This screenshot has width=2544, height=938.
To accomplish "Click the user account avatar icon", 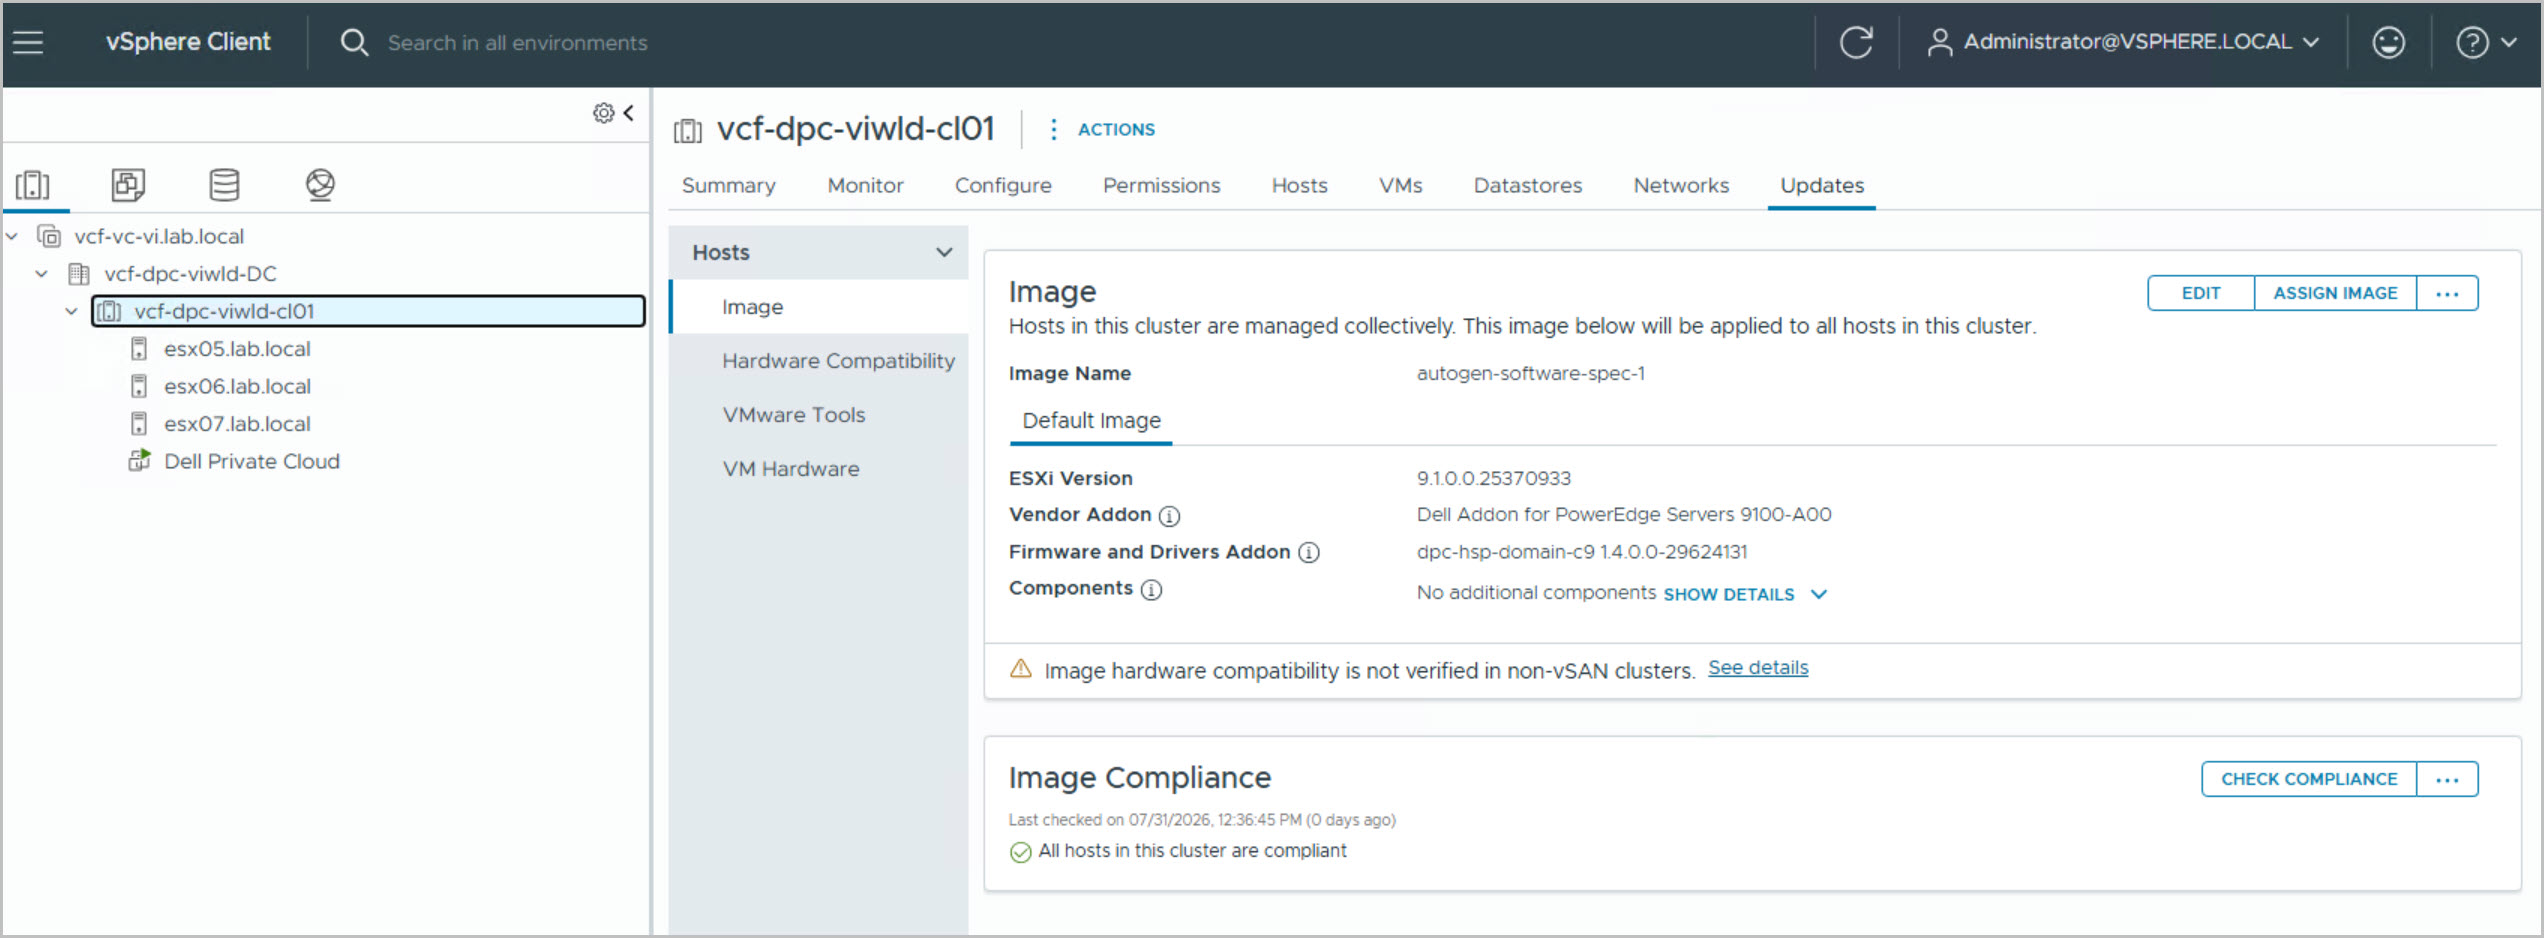I will [x=1939, y=42].
